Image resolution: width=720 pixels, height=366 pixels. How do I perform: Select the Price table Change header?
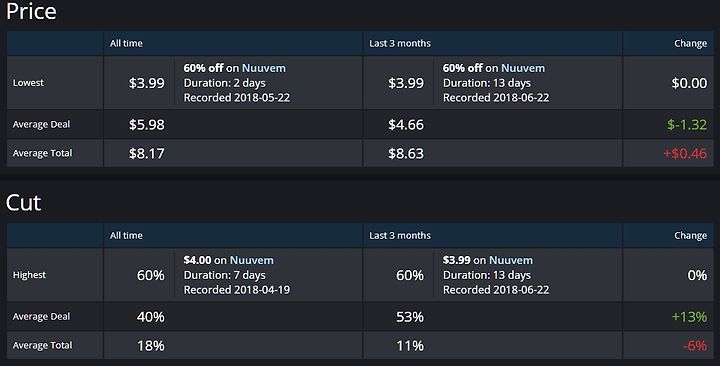coord(691,44)
